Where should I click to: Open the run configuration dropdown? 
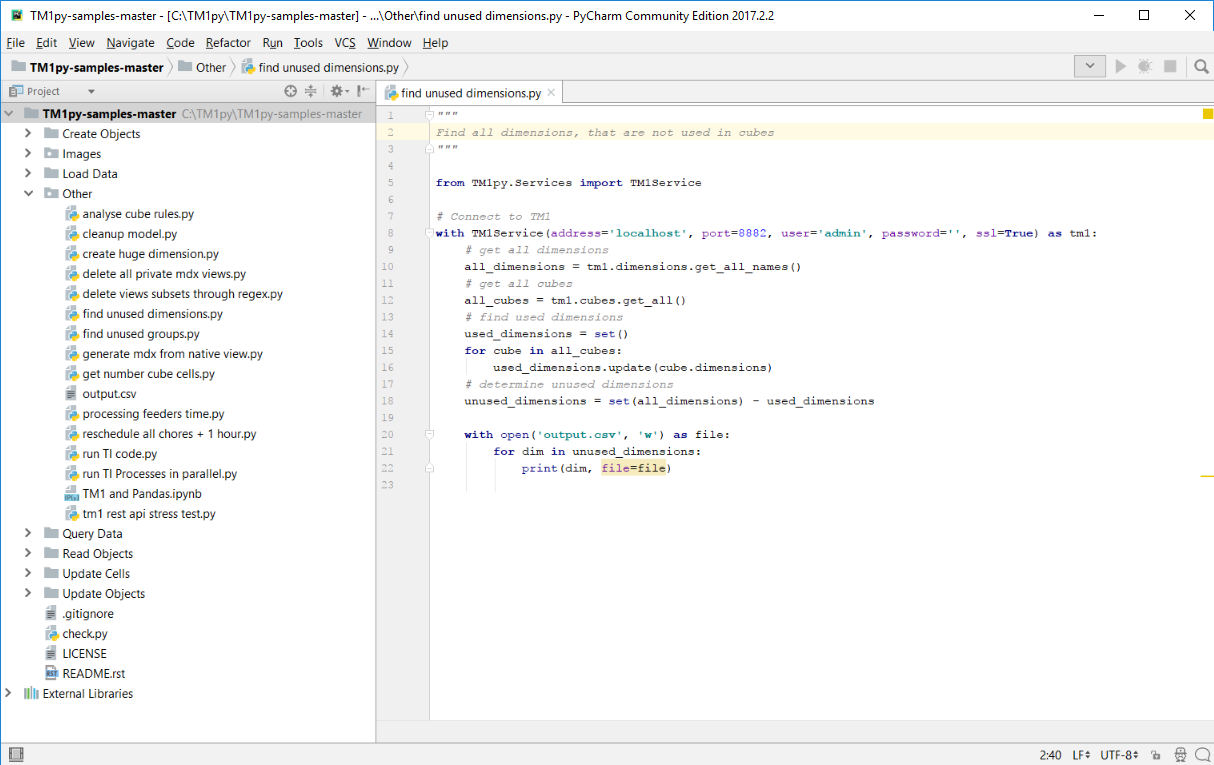coord(1089,67)
